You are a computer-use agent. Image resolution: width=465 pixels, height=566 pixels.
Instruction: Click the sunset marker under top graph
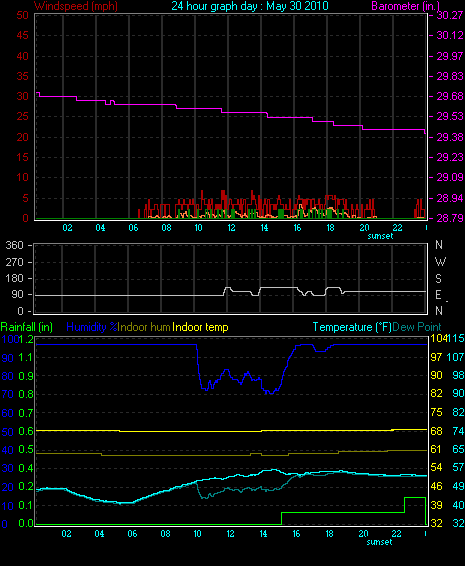(x=380, y=236)
